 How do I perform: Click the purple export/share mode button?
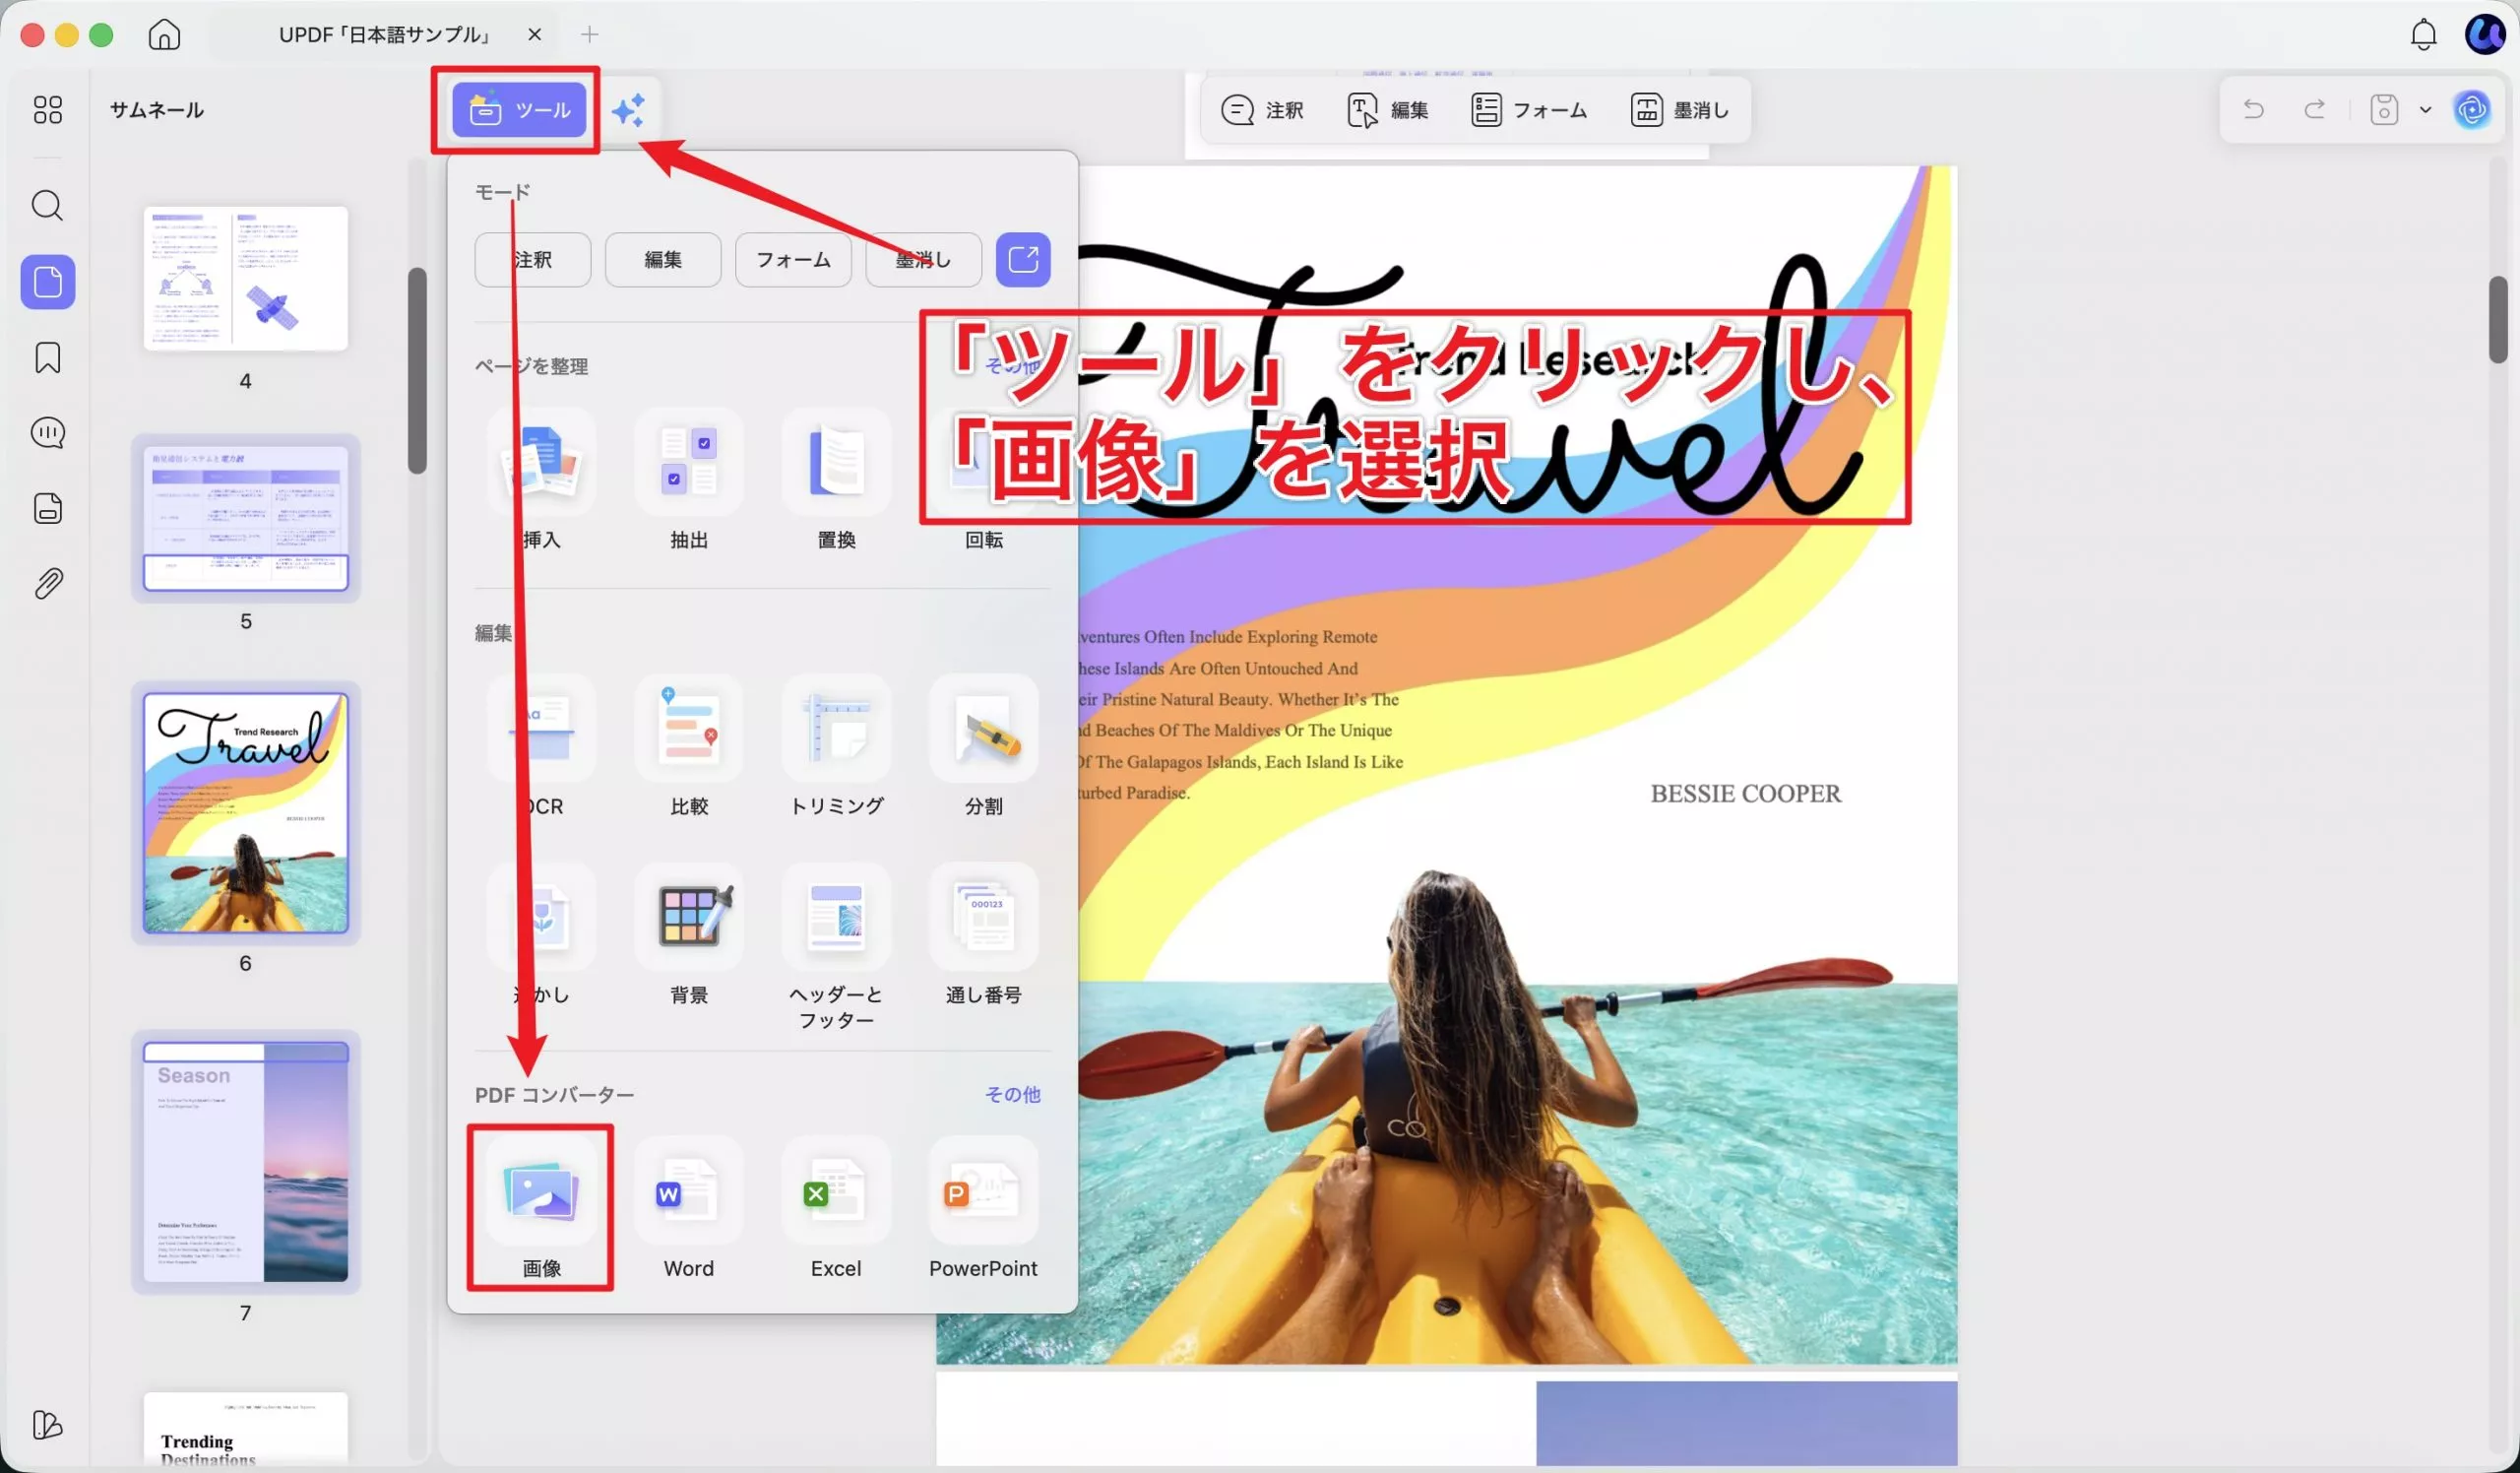pyautogui.click(x=1023, y=260)
